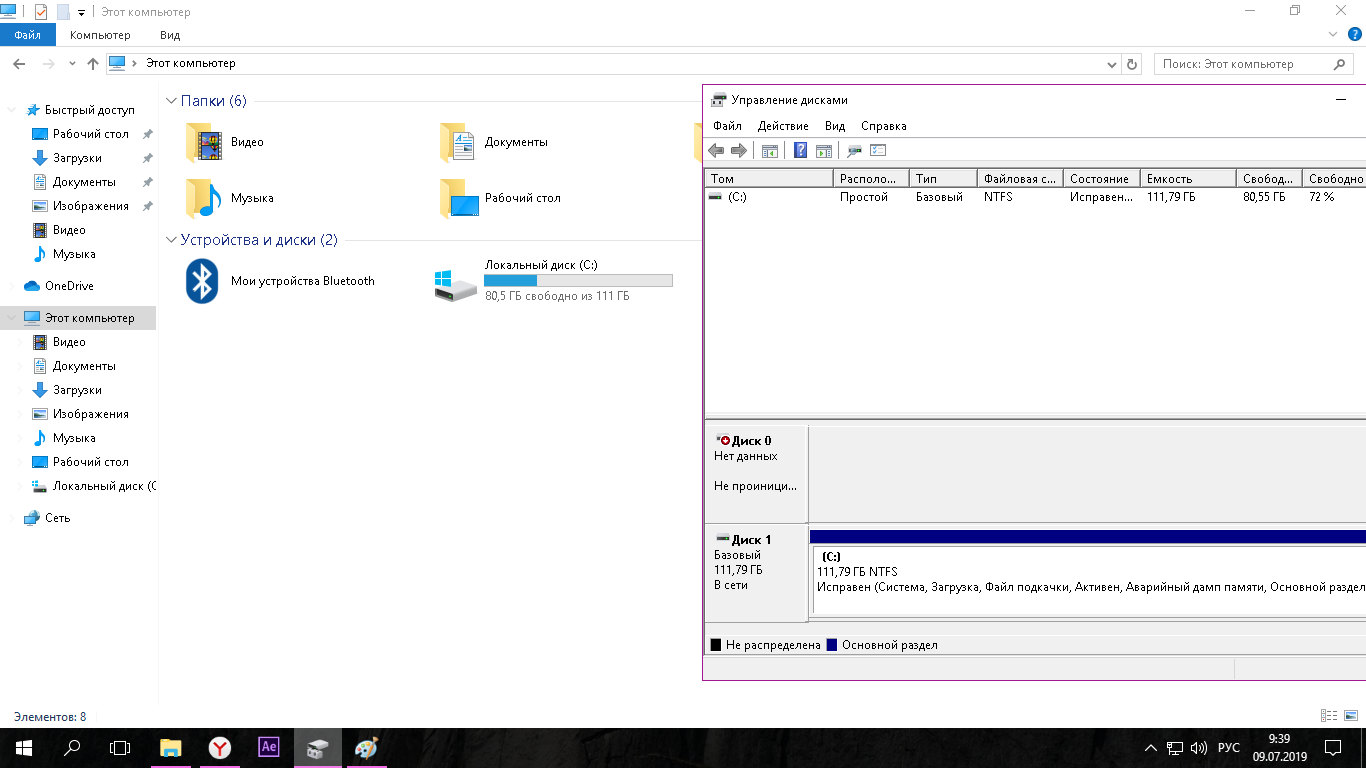The height and width of the screenshot is (768, 1366).
Task: Sort by Состояние column header
Action: [x=1102, y=178]
